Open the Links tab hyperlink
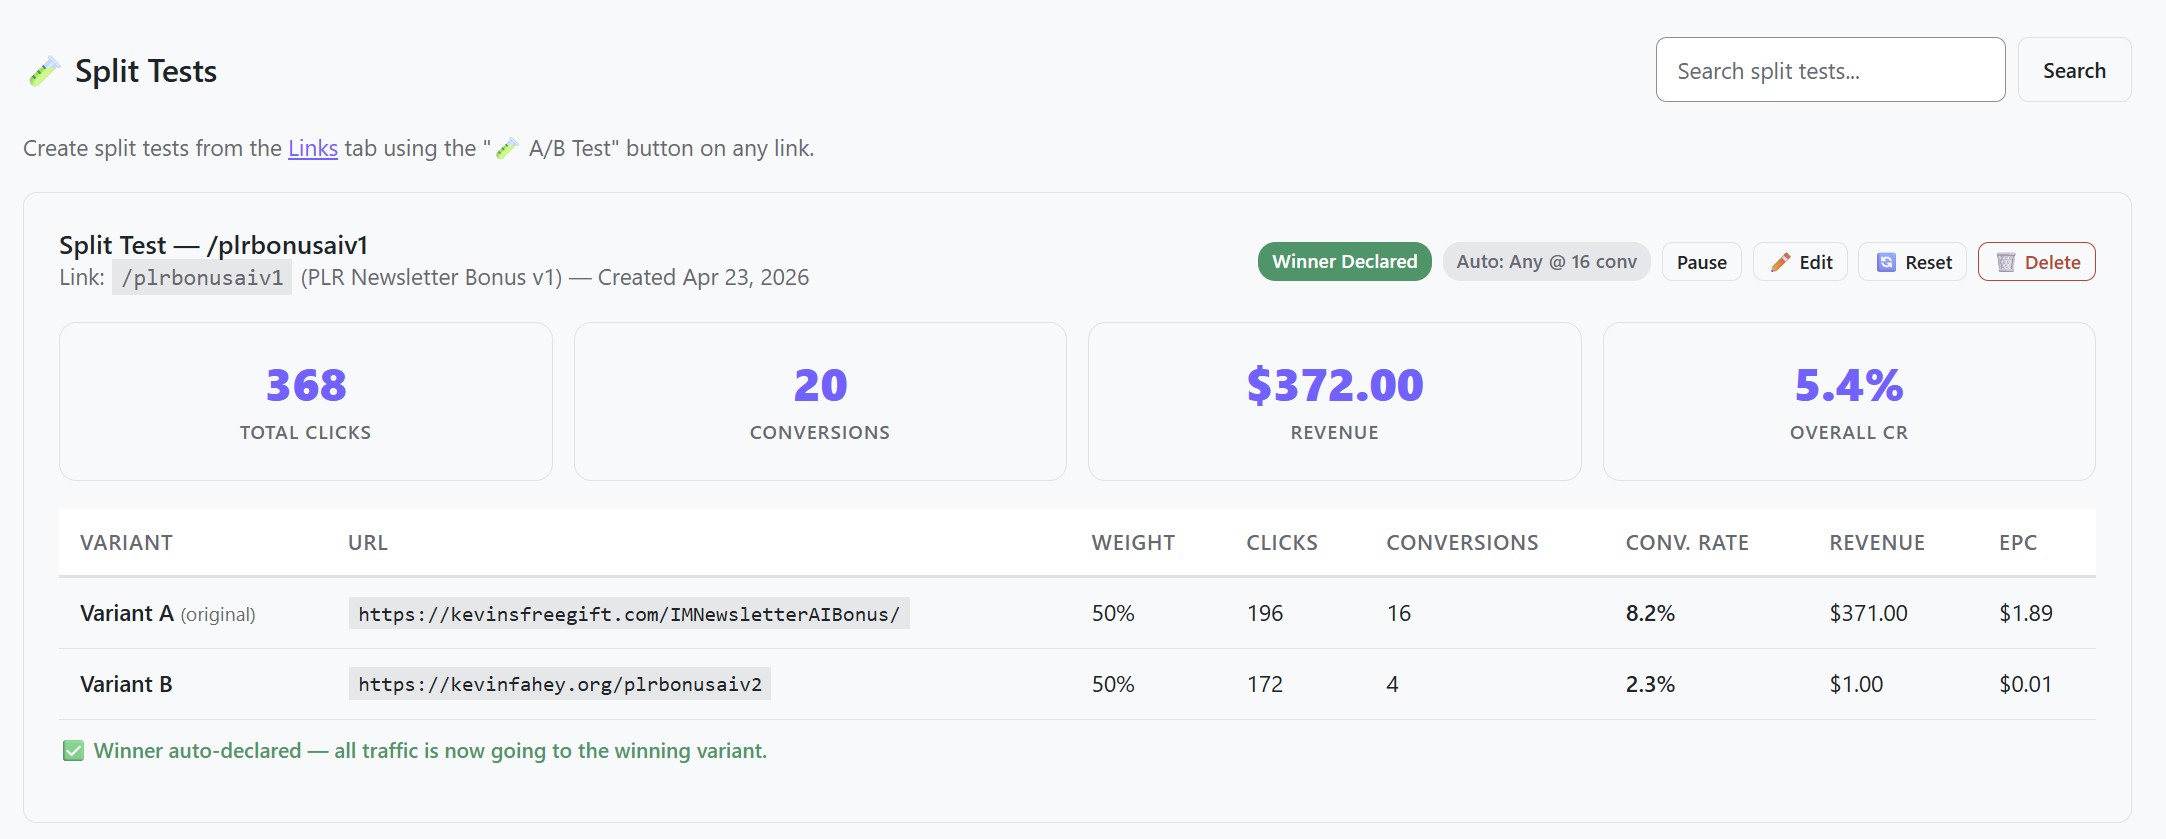 [313, 148]
